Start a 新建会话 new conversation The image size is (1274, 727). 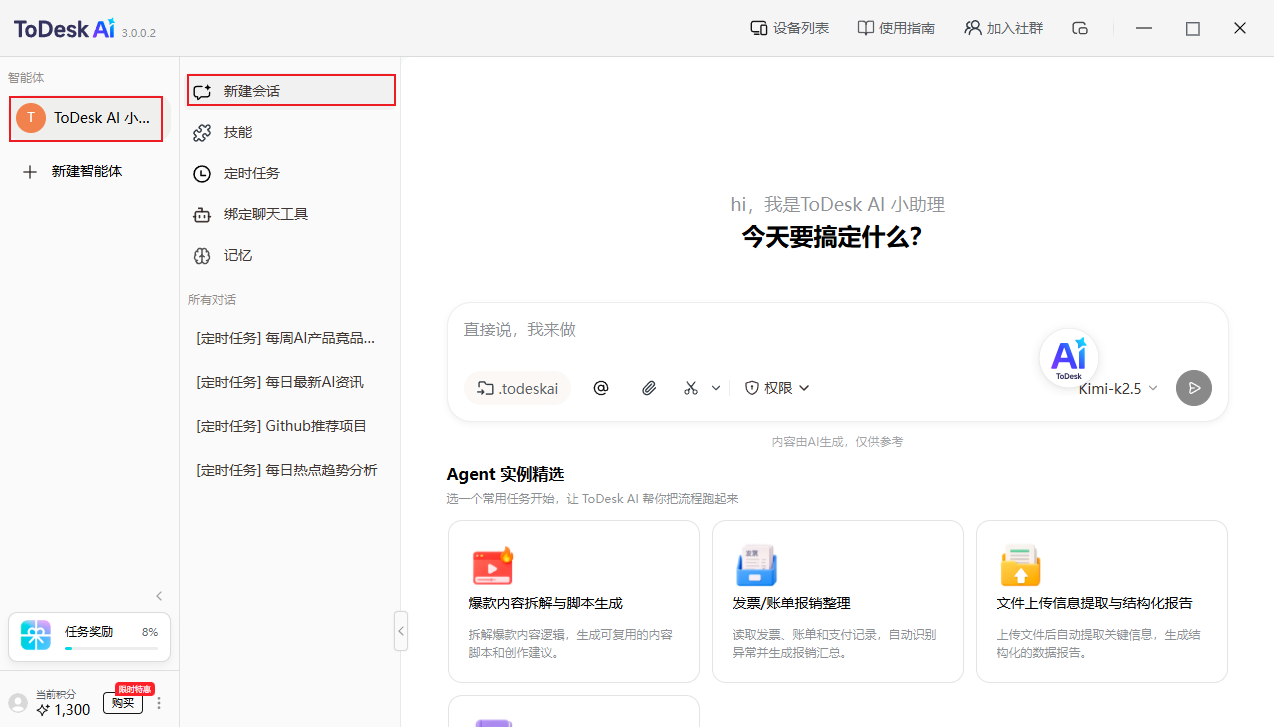click(x=292, y=90)
